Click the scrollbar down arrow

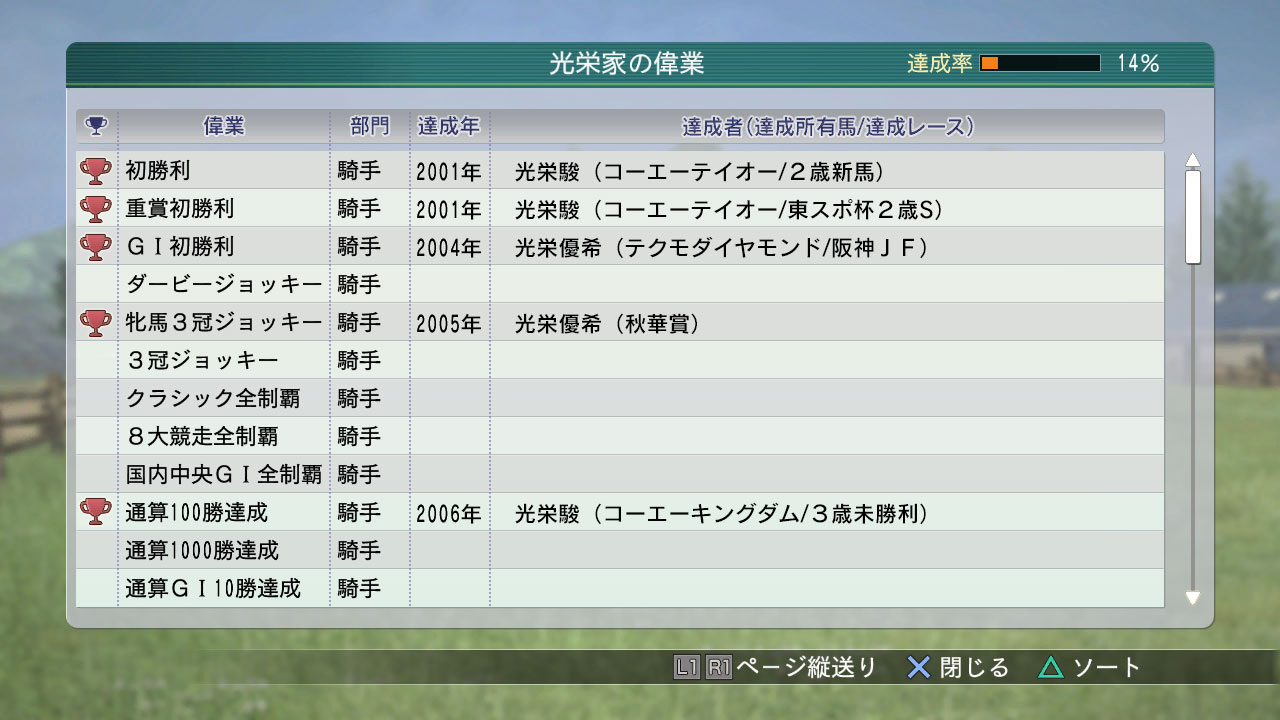coord(1192,598)
